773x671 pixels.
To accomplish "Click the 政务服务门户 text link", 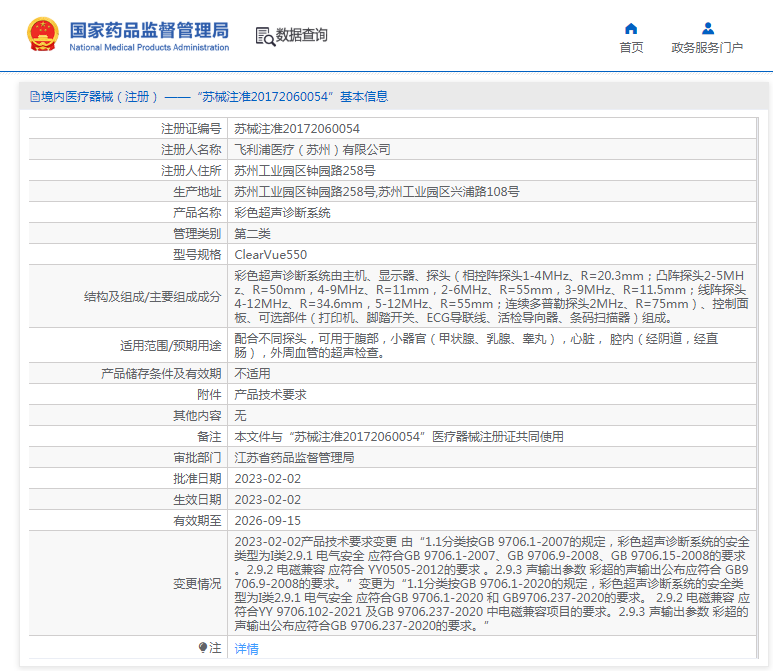I will [x=707, y=48].
